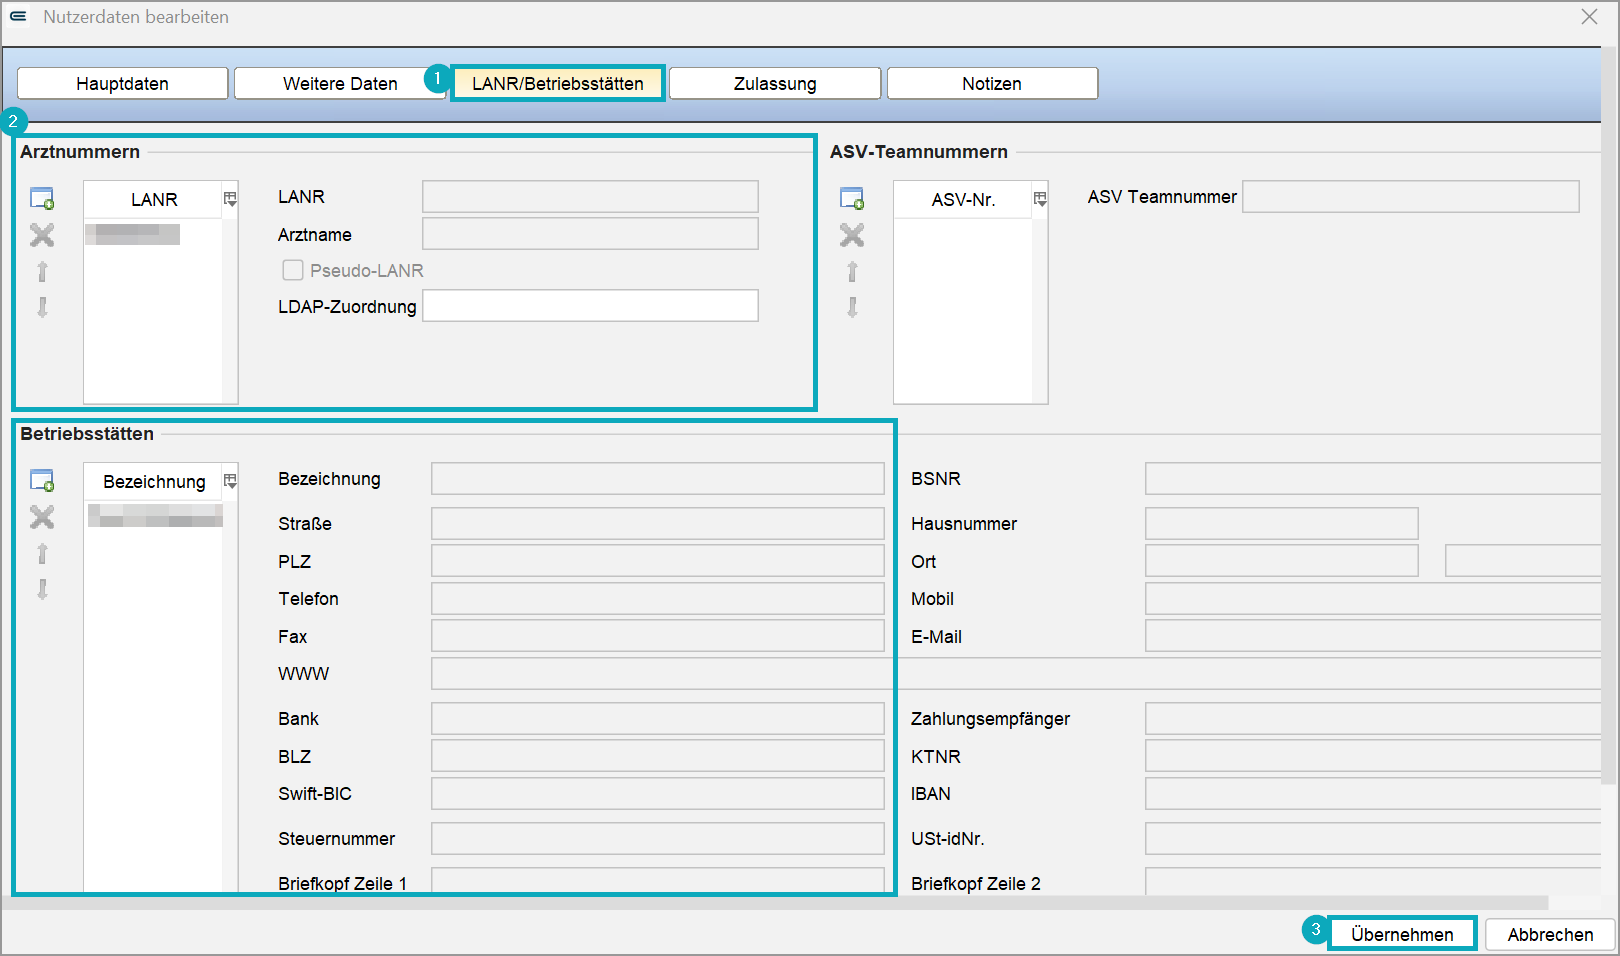
Task: Move LANR entry up
Action: pyautogui.click(x=42, y=271)
